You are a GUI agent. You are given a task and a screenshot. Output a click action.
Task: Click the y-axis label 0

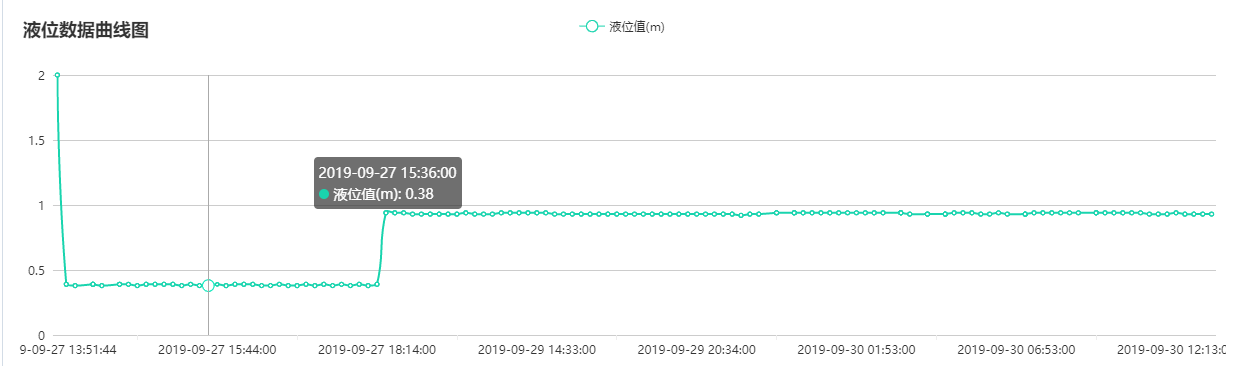click(41, 336)
